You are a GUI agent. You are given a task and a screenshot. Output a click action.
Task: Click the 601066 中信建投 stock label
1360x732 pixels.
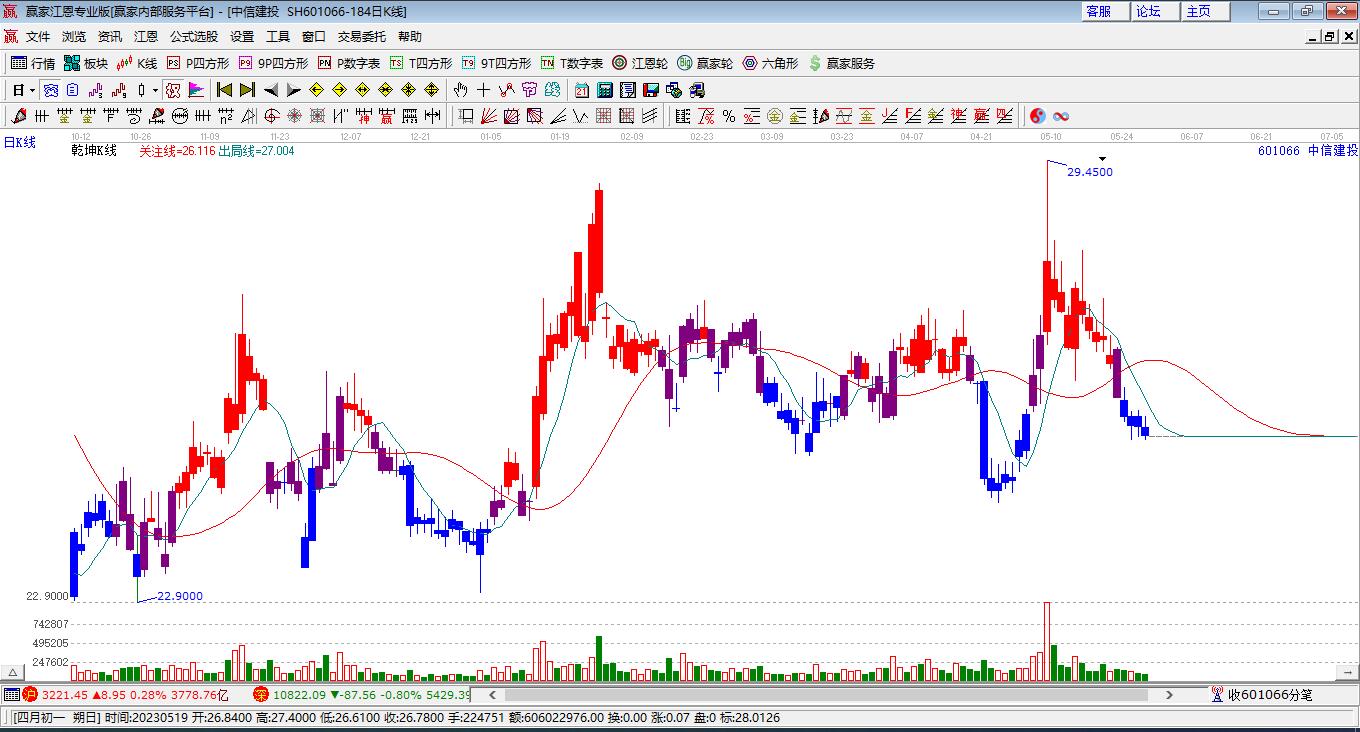coord(1308,151)
